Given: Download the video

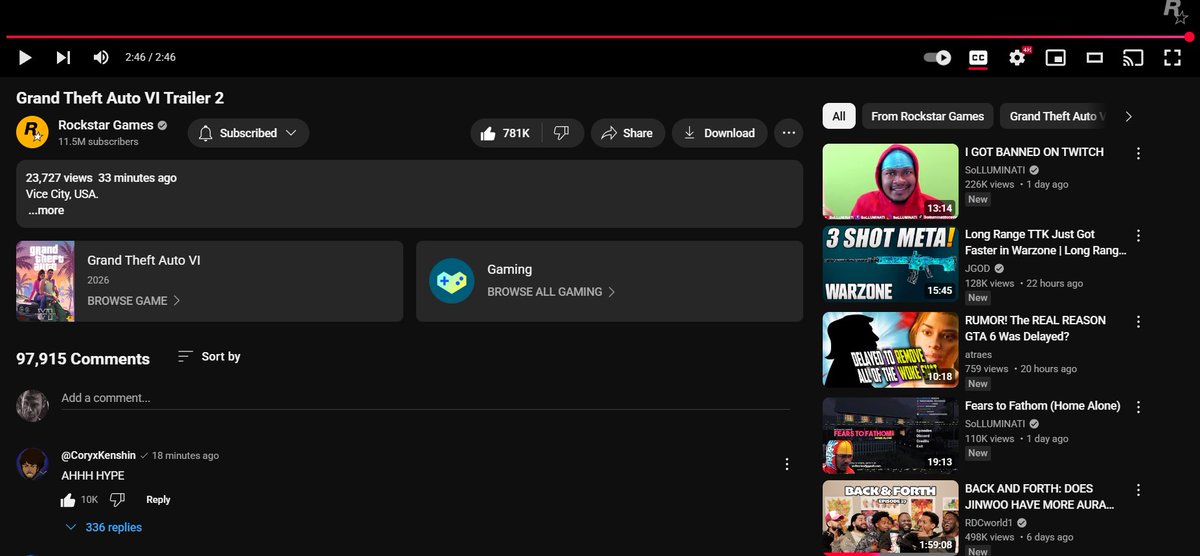Looking at the screenshot, I should tap(719, 133).
